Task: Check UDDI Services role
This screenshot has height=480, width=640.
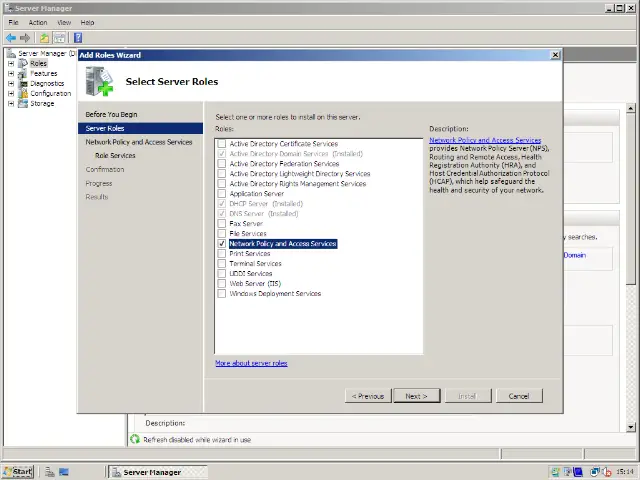Action: pyautogui.click(x=222, y=273)
